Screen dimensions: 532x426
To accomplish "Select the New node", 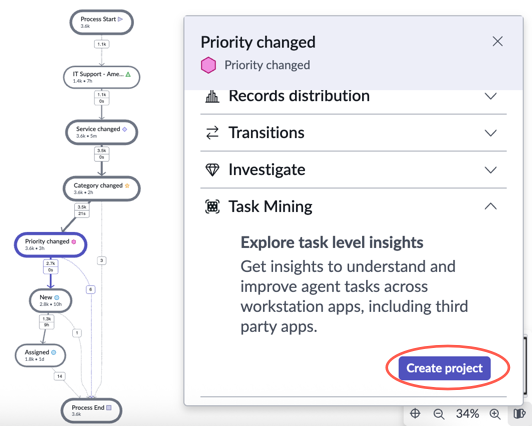I will tap(51, 301).
